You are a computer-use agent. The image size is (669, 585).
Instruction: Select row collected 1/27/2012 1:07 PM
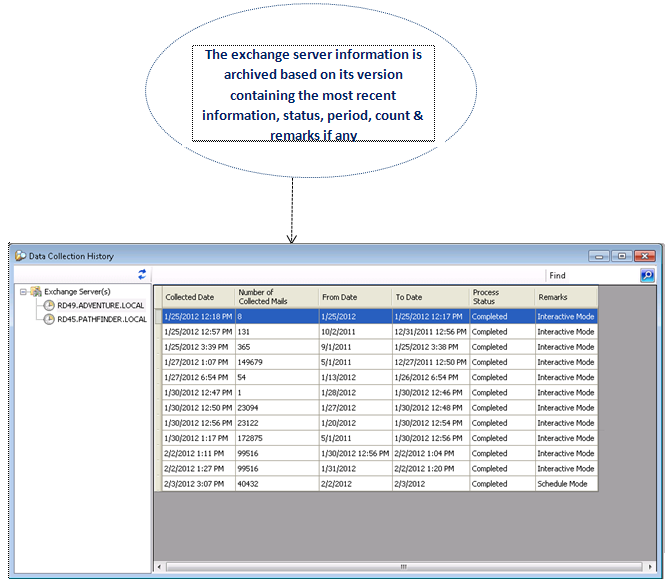click(380, 362)
